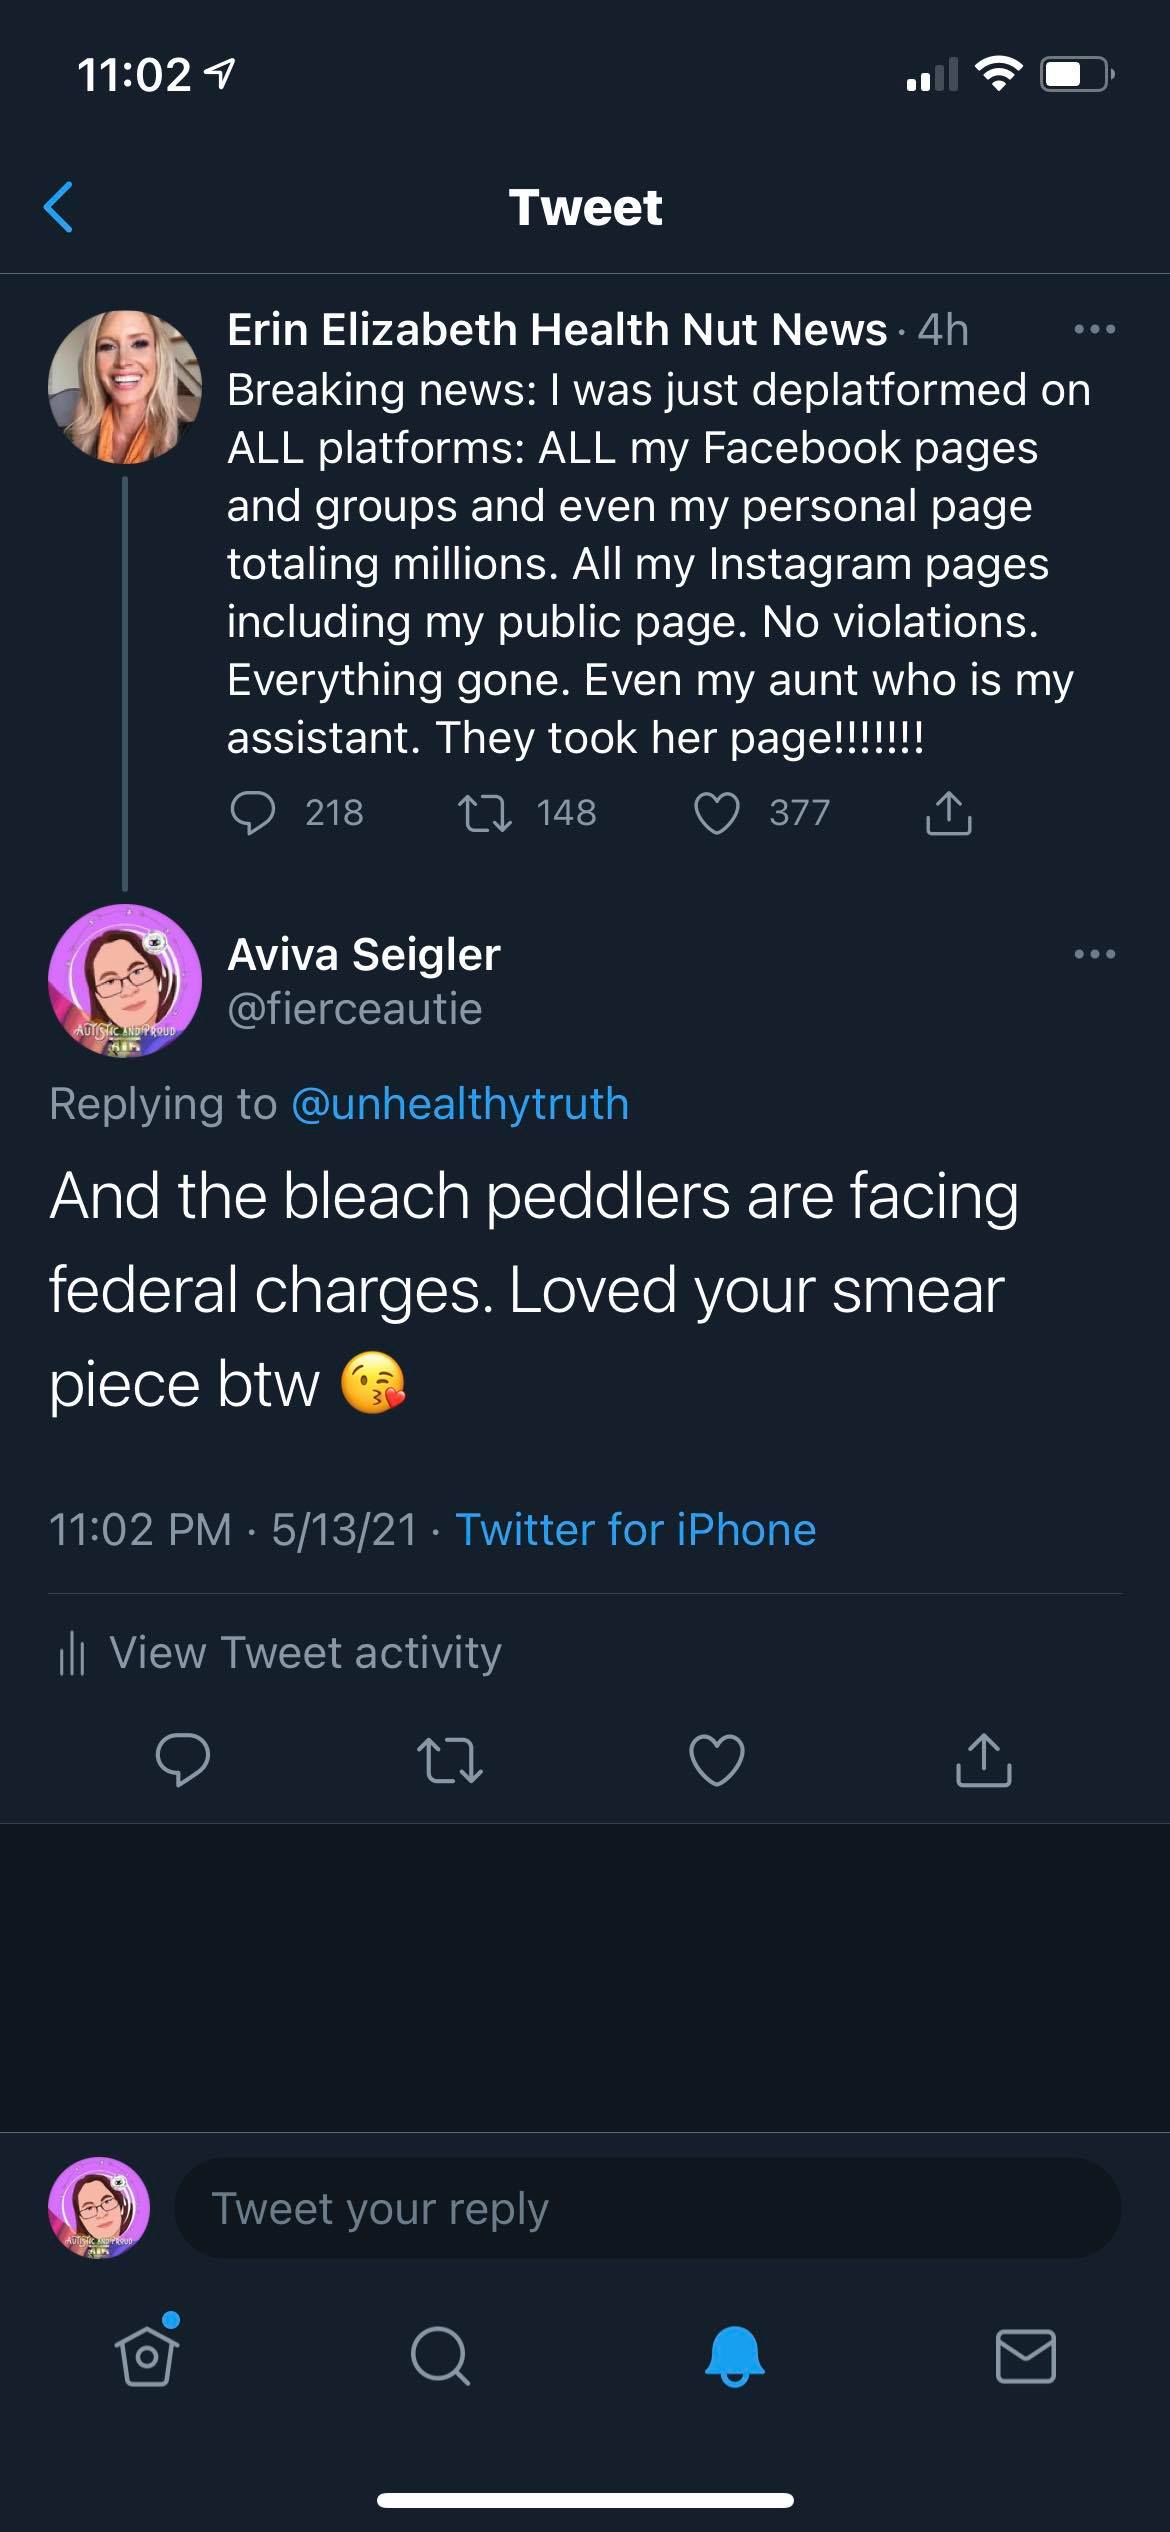The height and width of the screenshot is (2532, 1170).
Task: Go to the Home tab
Action: point(148,2356)
